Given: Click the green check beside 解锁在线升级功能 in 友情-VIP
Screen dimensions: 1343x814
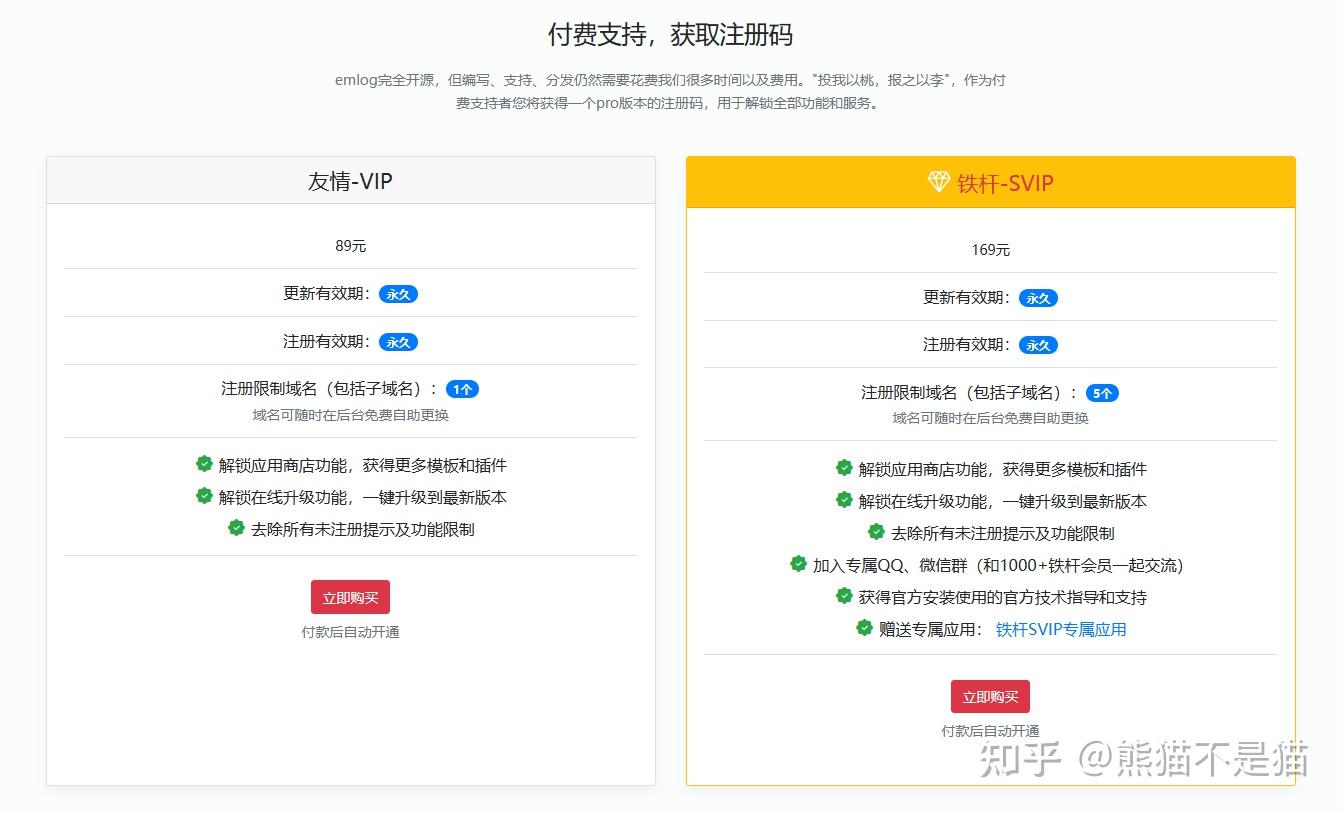Looking at the screenshot, I should (x=205, y=498).
